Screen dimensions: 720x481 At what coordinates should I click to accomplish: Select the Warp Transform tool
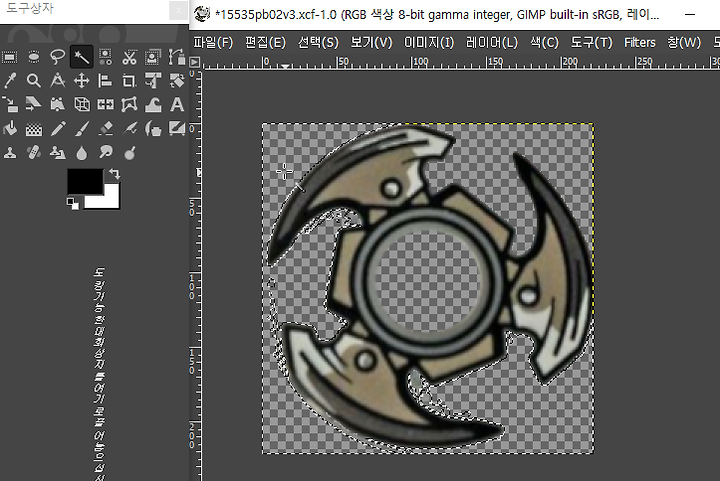(153, 105)
